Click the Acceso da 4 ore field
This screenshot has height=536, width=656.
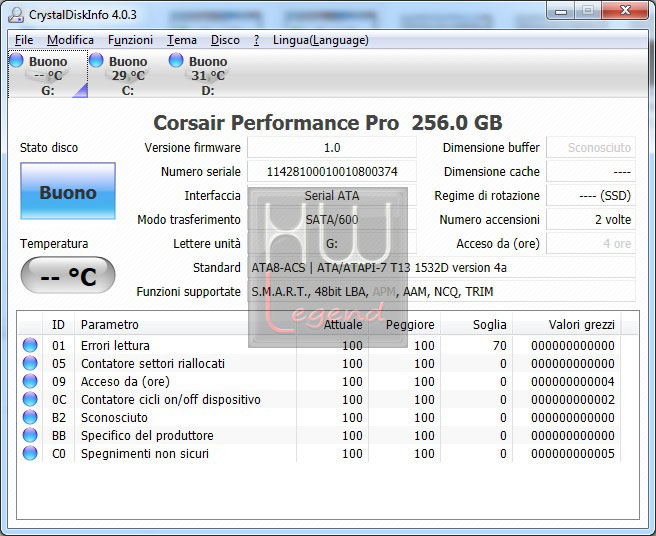(591, 244)
